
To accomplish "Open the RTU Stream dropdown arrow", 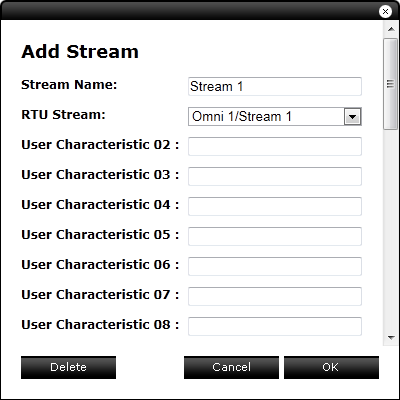I will (x=352, y=117).
